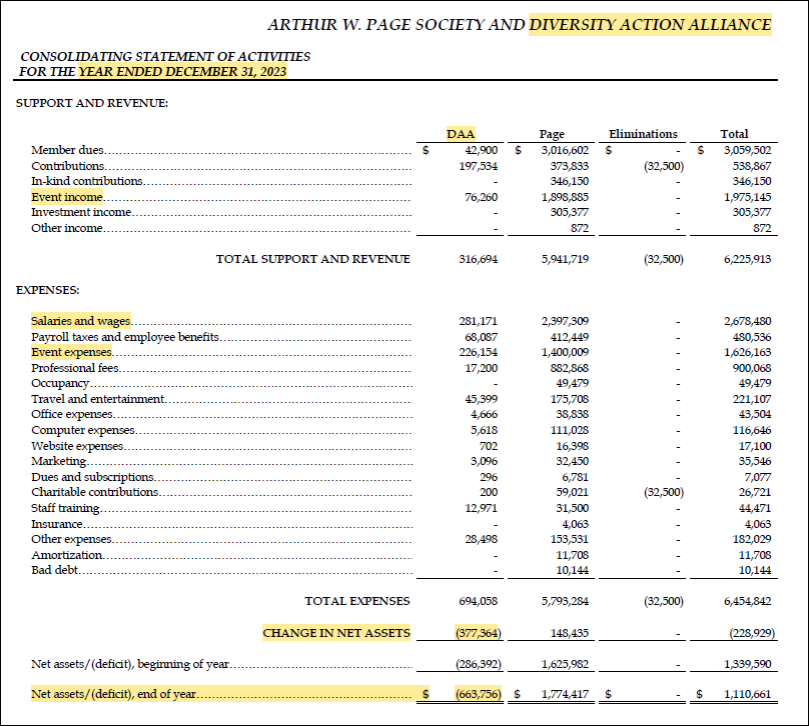Select the 'Charitable contributions' row label
The width and height of the screenshot is (809, 726).
click(x=94, y=492)
